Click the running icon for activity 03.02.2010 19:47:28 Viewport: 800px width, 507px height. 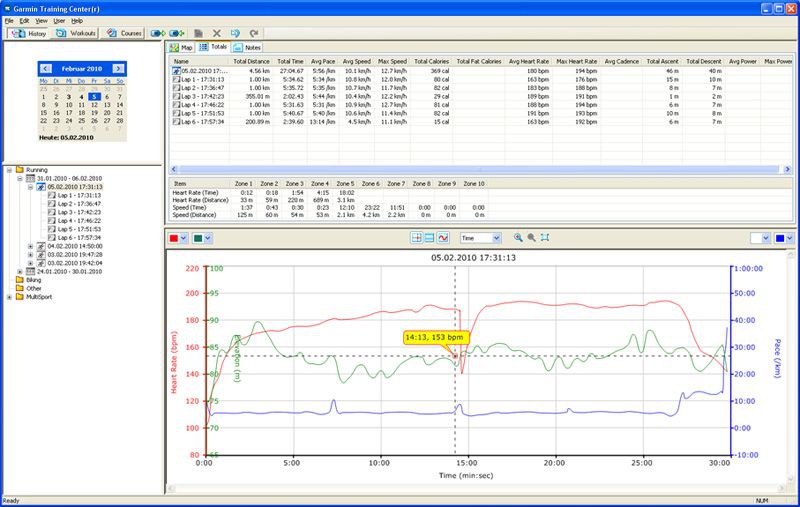pos(41,255)
